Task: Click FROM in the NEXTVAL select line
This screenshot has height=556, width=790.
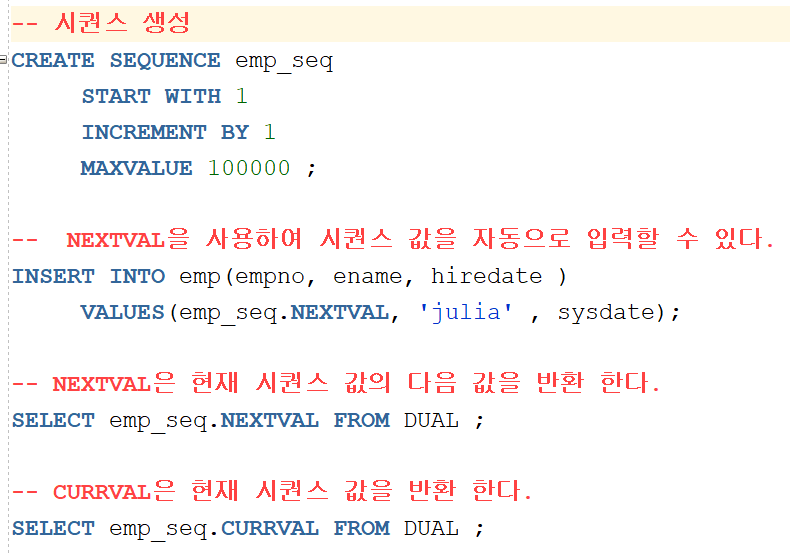Action: coord(362,421)
